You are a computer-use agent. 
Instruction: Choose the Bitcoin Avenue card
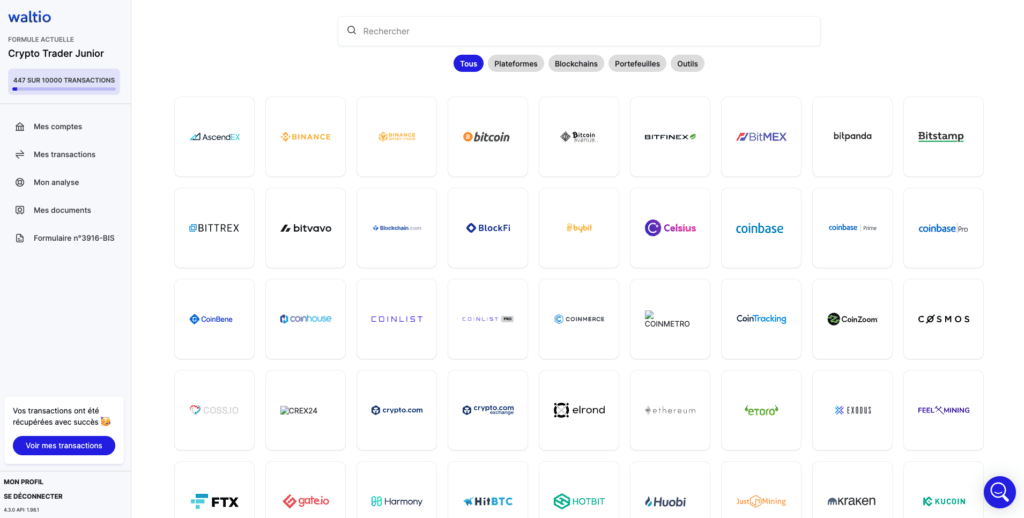coord(579,137)
